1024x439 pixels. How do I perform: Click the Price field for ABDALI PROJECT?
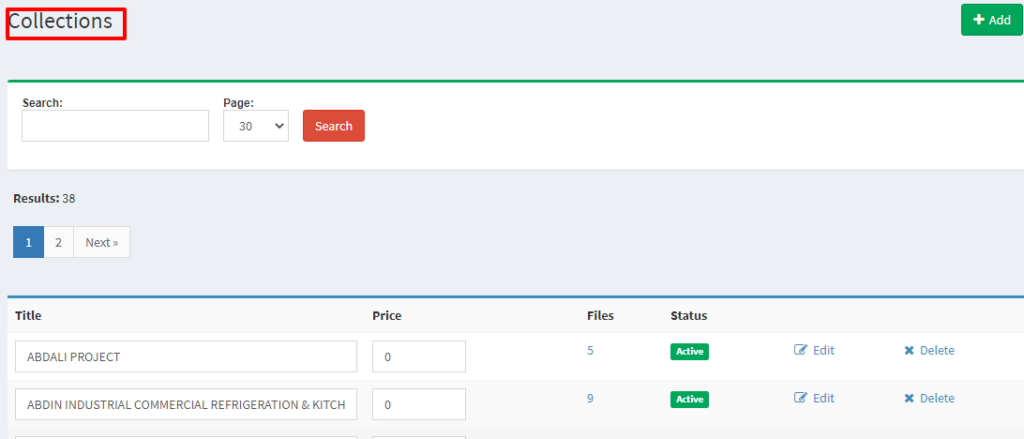419,357
